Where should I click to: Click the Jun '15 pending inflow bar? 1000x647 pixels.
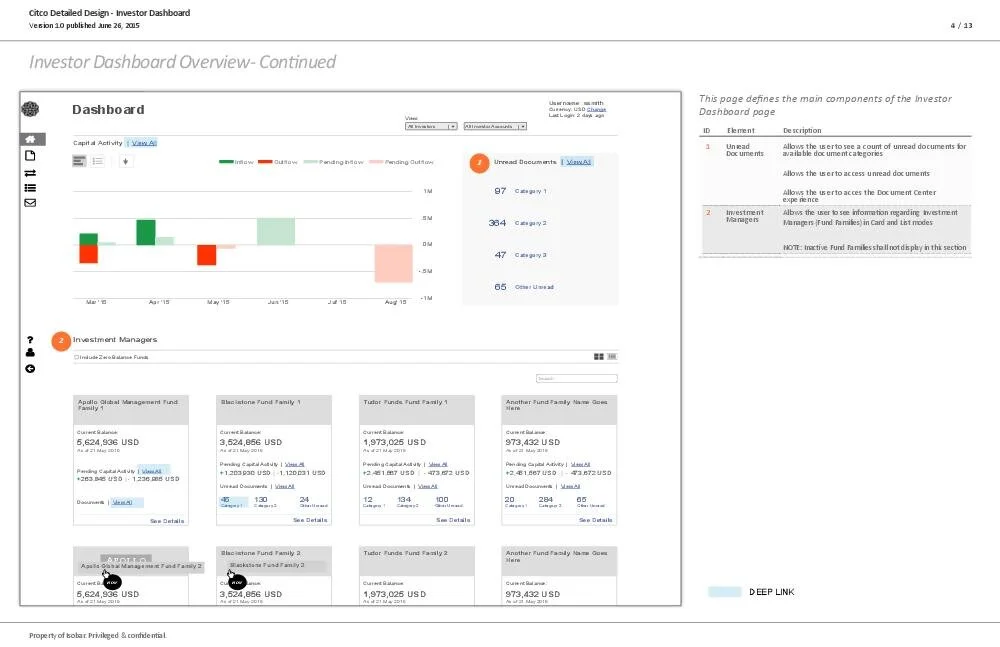click(276, 231)
